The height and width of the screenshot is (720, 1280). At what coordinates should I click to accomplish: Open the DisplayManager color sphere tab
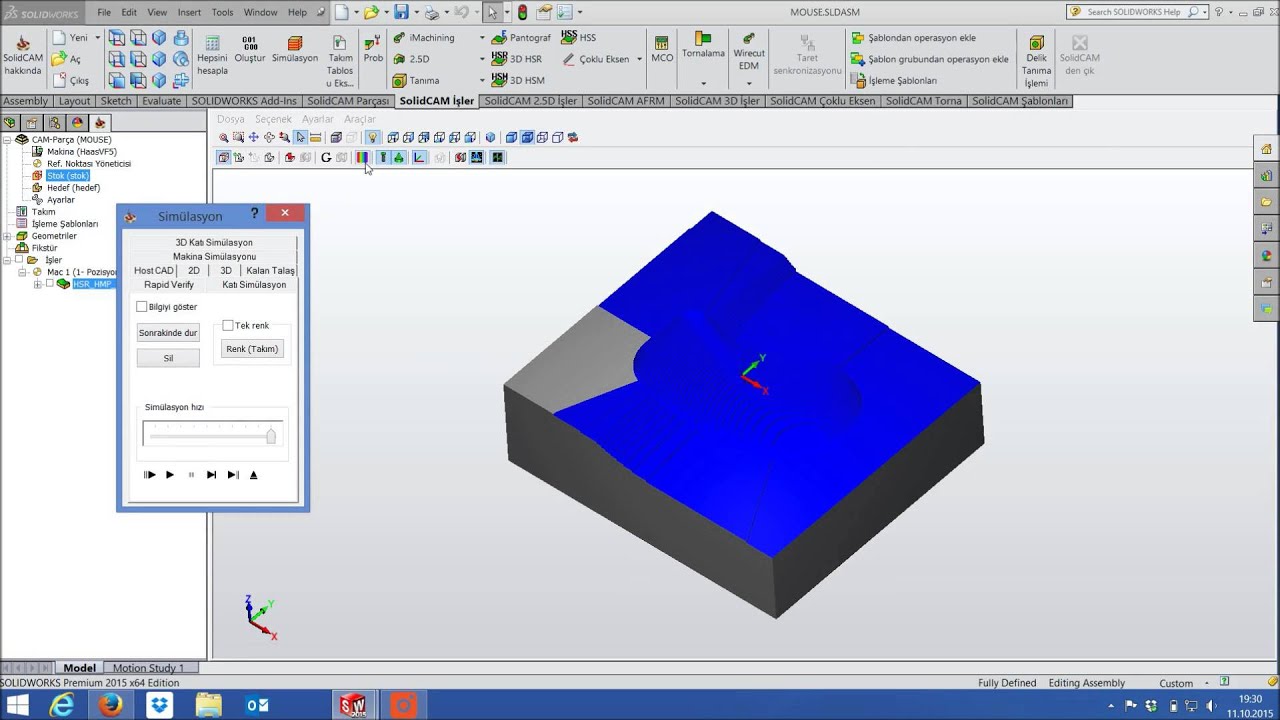(x=77, y=123)
